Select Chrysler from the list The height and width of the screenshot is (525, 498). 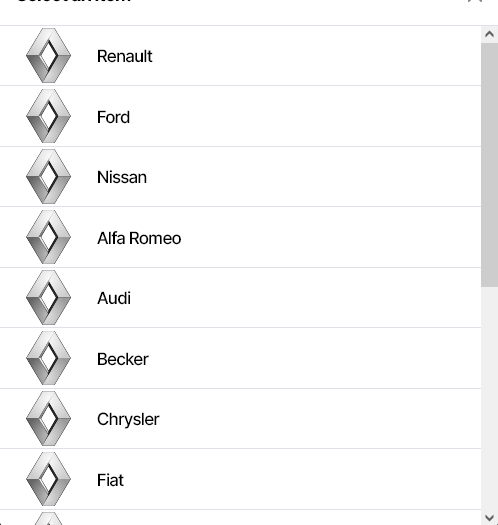coord(240,419)
